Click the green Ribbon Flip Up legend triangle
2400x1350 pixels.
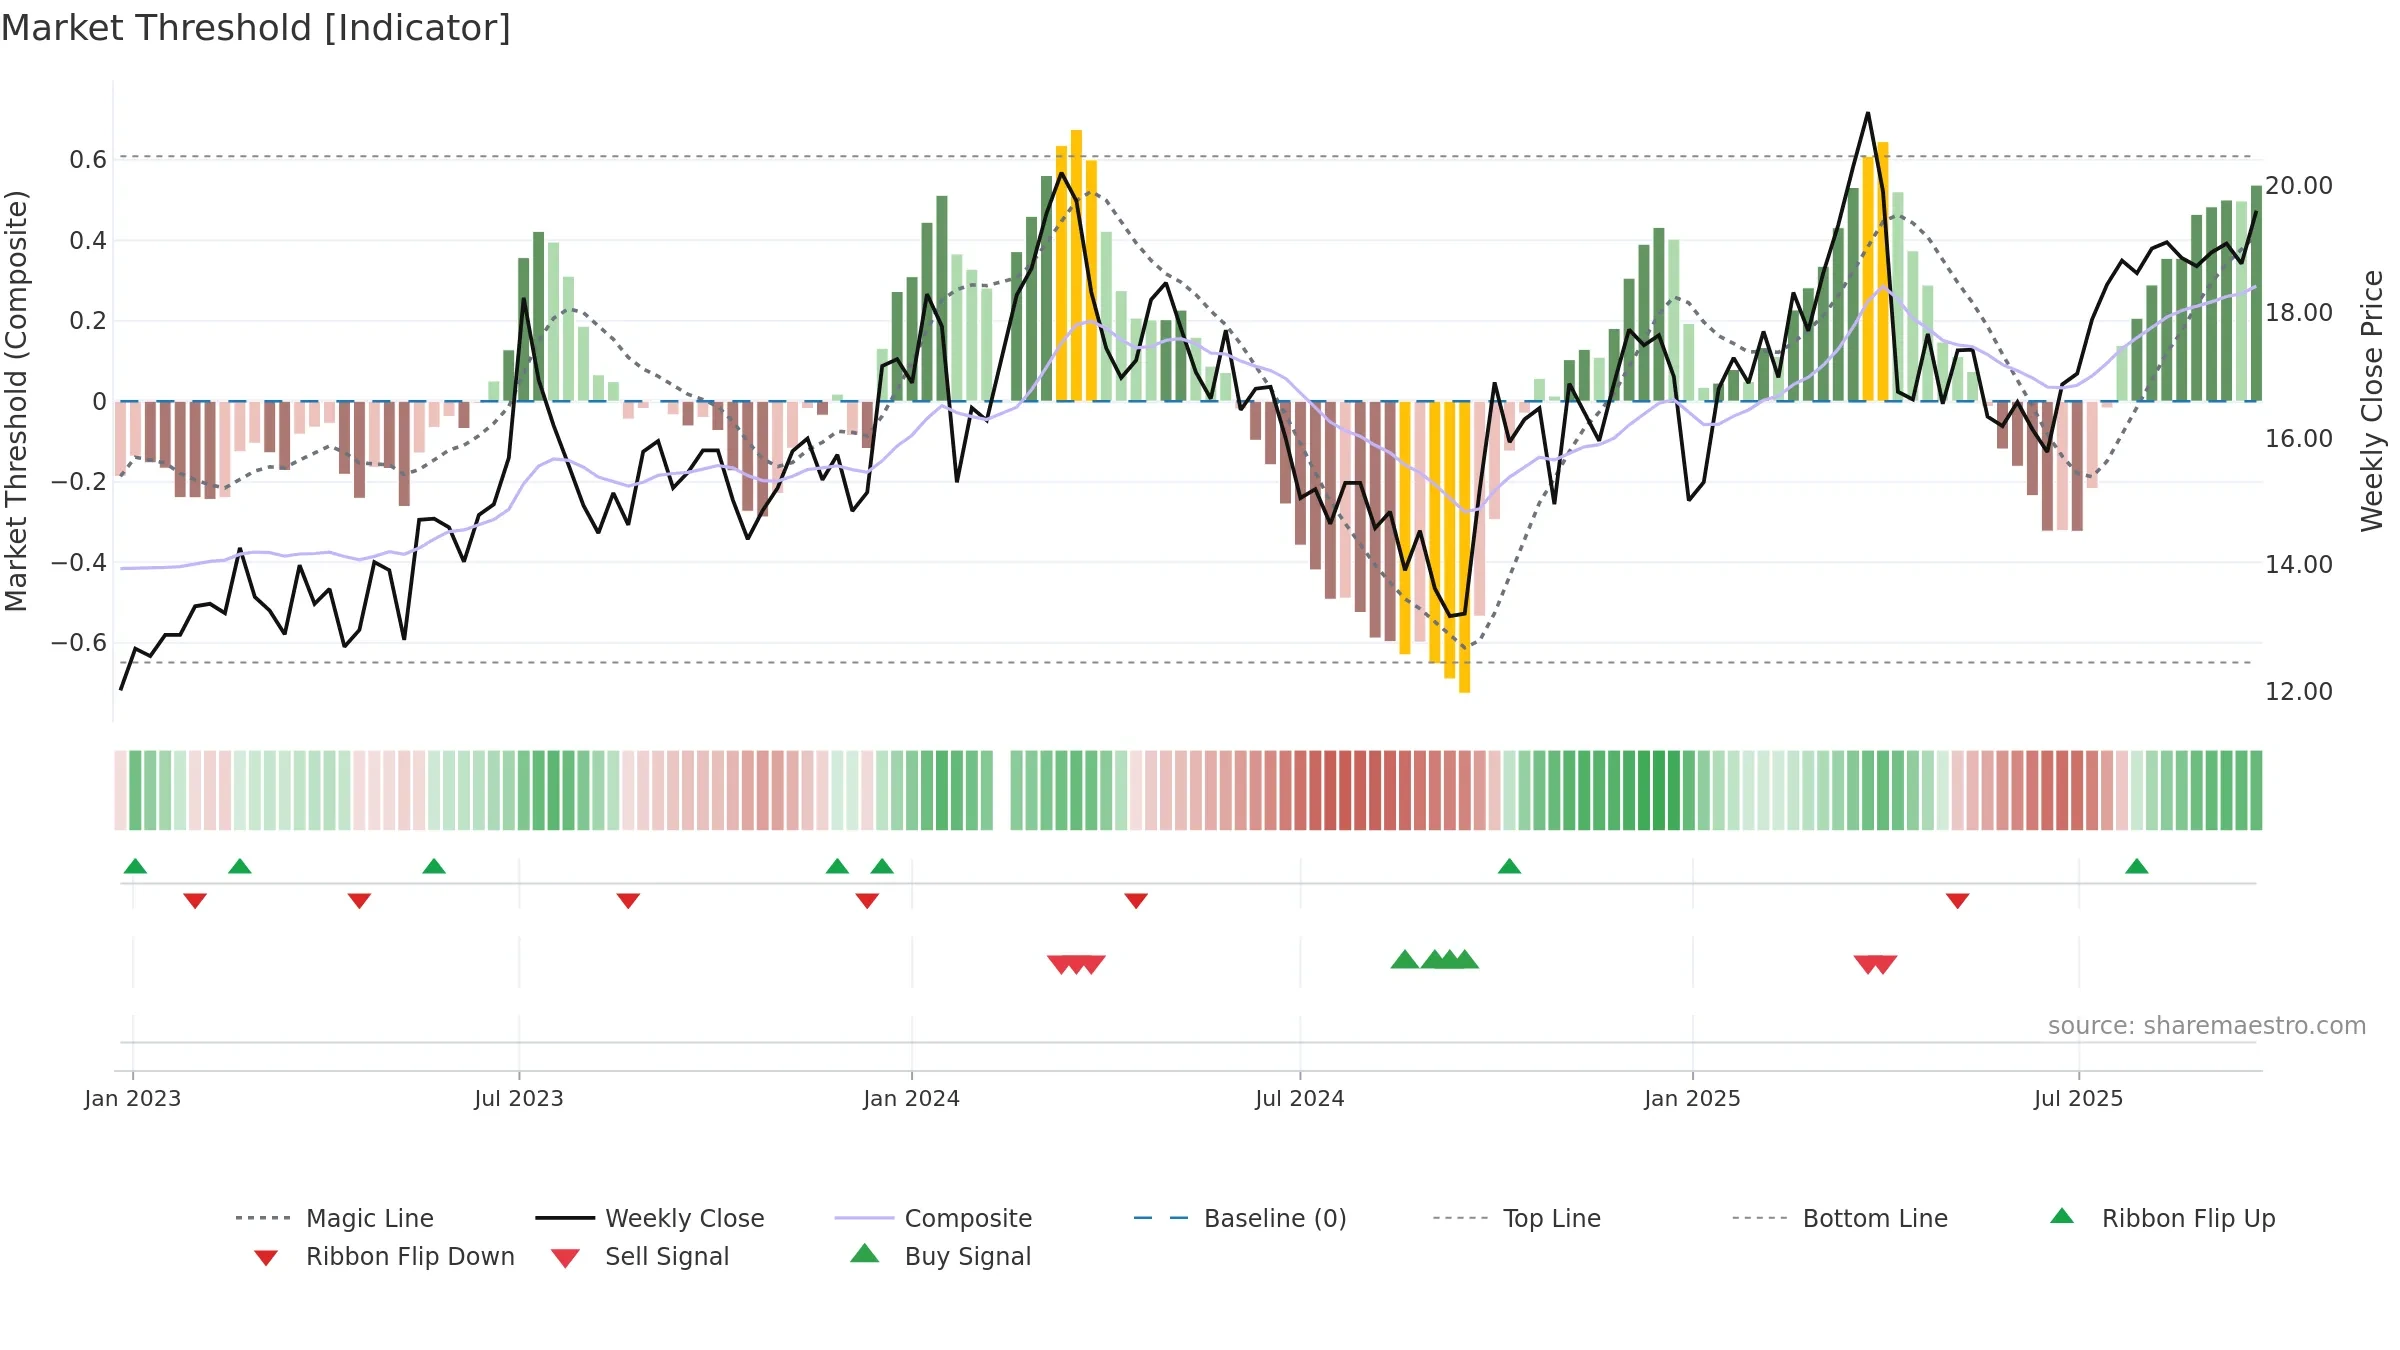click(2062, 1216)
